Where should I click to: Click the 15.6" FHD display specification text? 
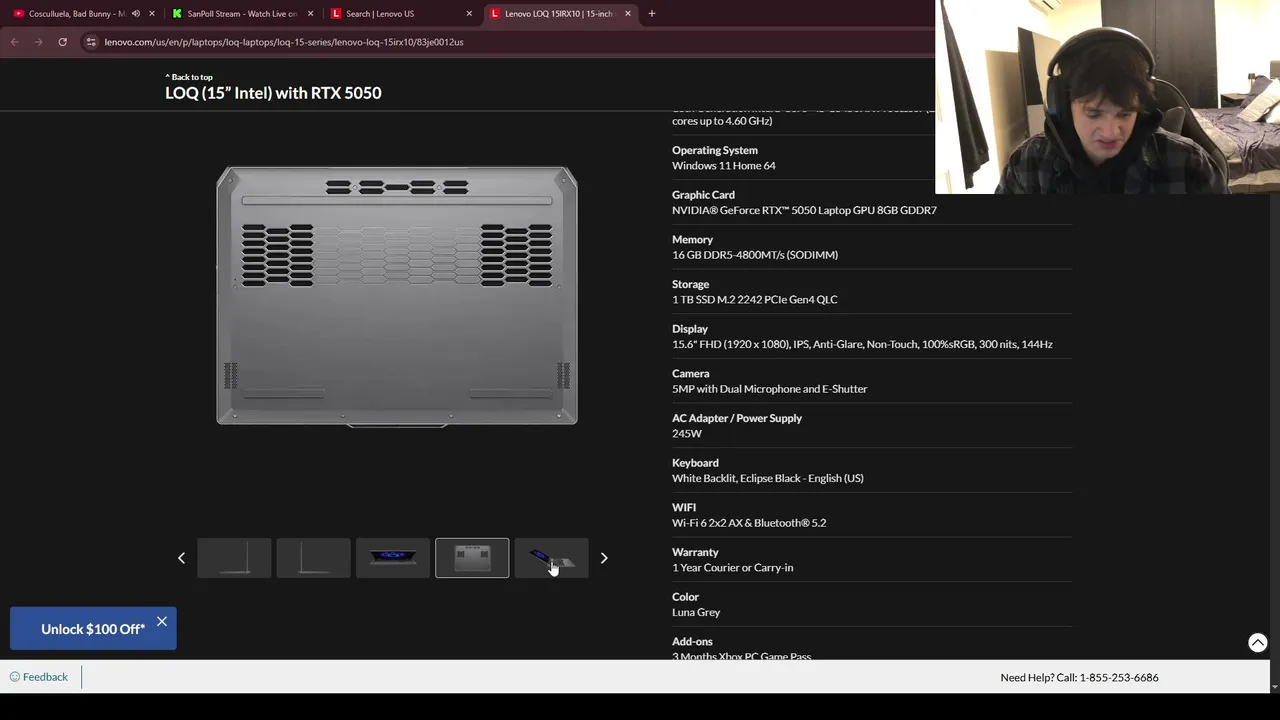pyautogui.click(x=862, y=344)
